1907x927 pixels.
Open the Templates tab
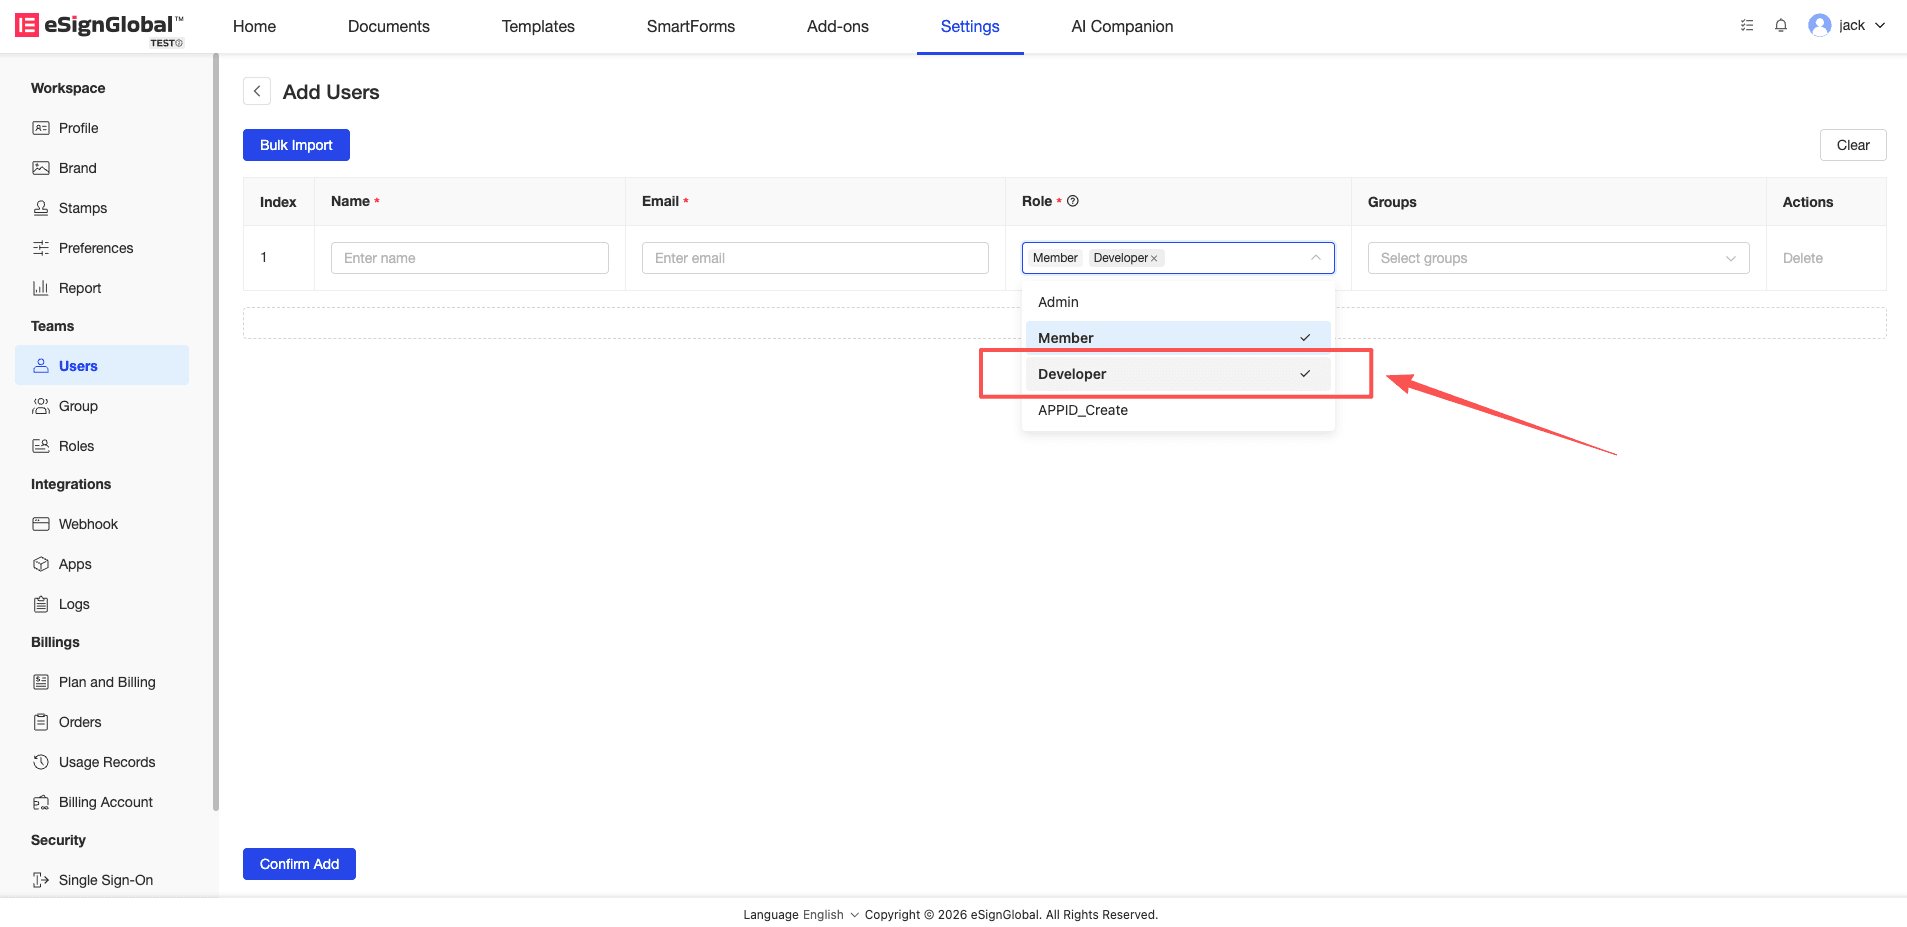click(x=538, y=27)
